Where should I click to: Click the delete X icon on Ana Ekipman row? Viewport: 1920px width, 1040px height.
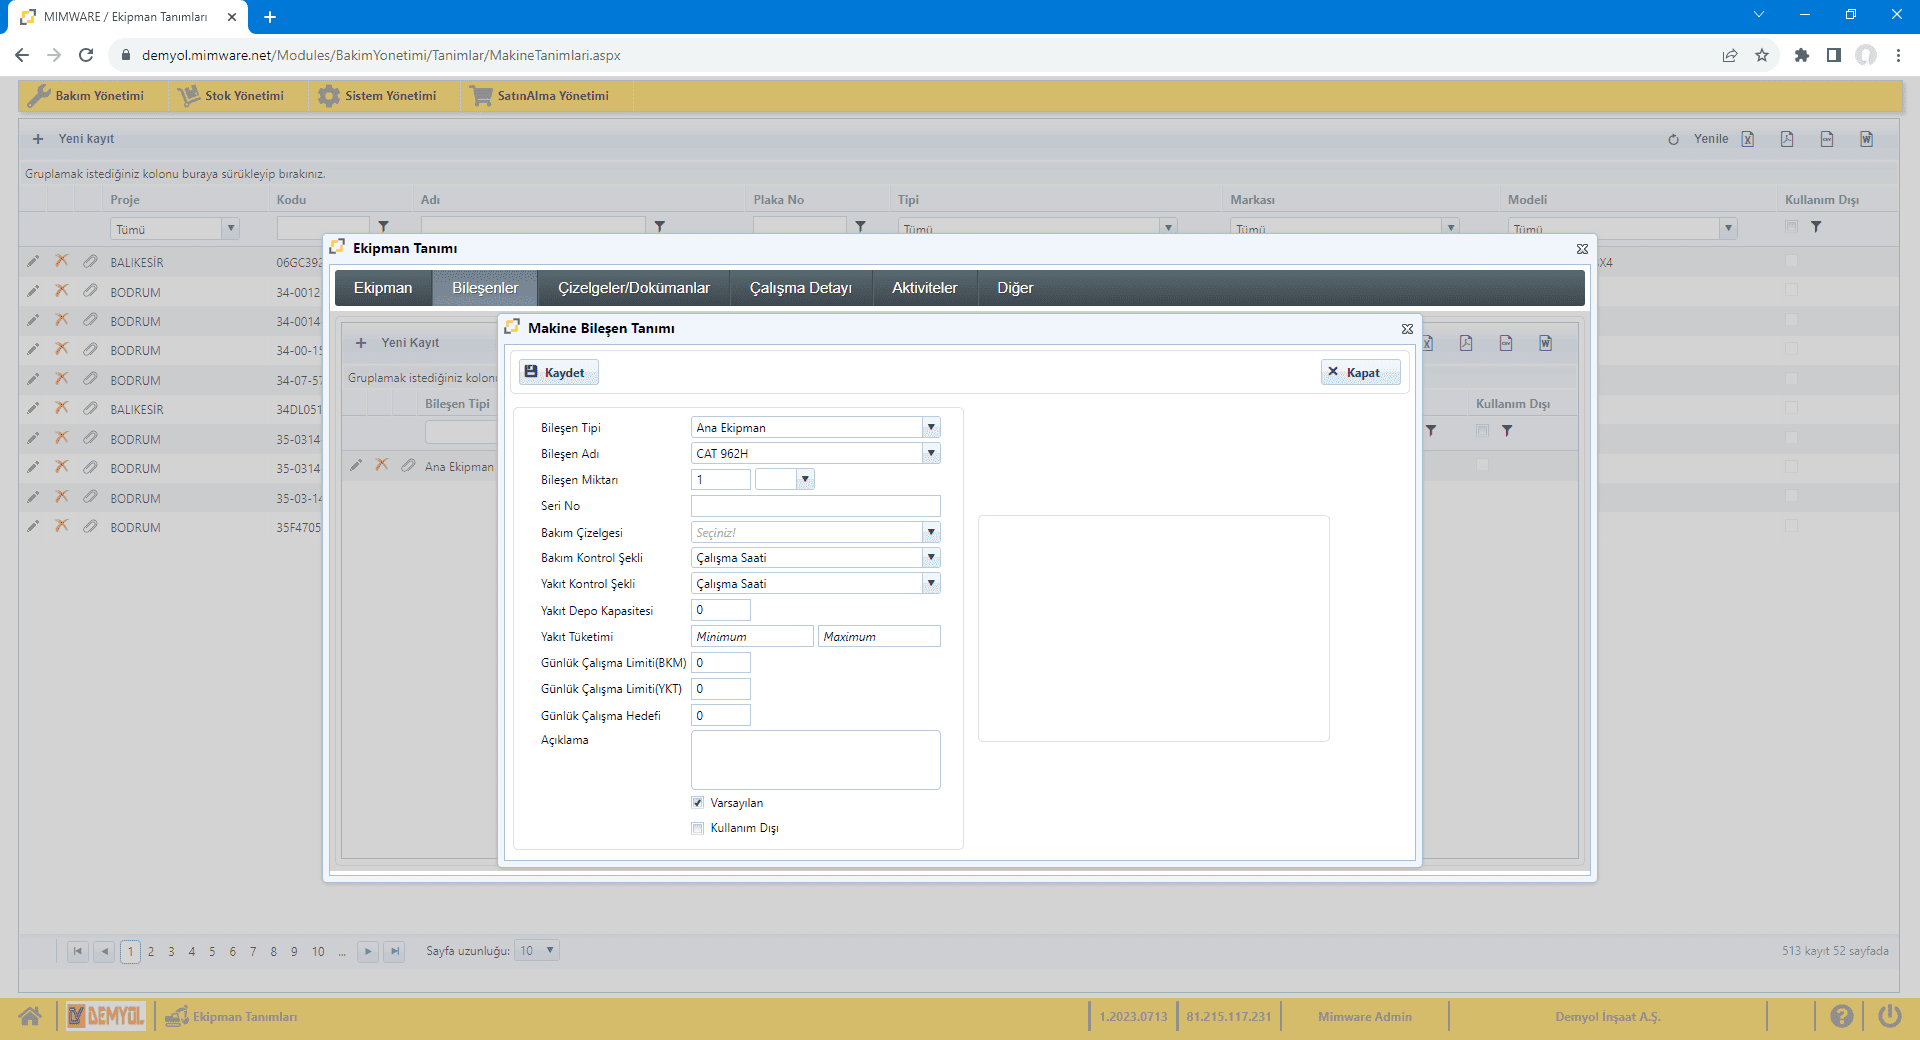[x=382, y=466]
